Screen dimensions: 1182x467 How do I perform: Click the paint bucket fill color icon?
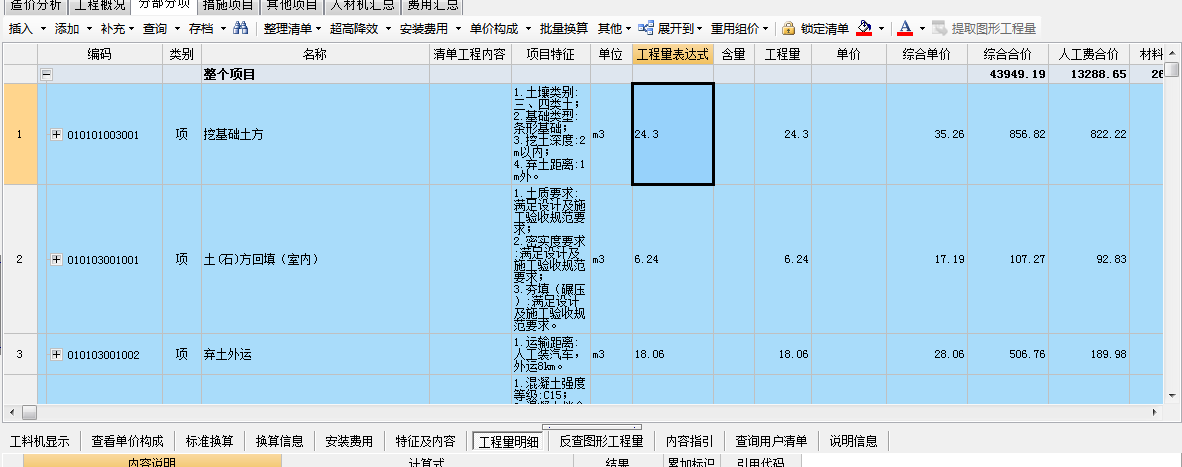tap(865, 29)
